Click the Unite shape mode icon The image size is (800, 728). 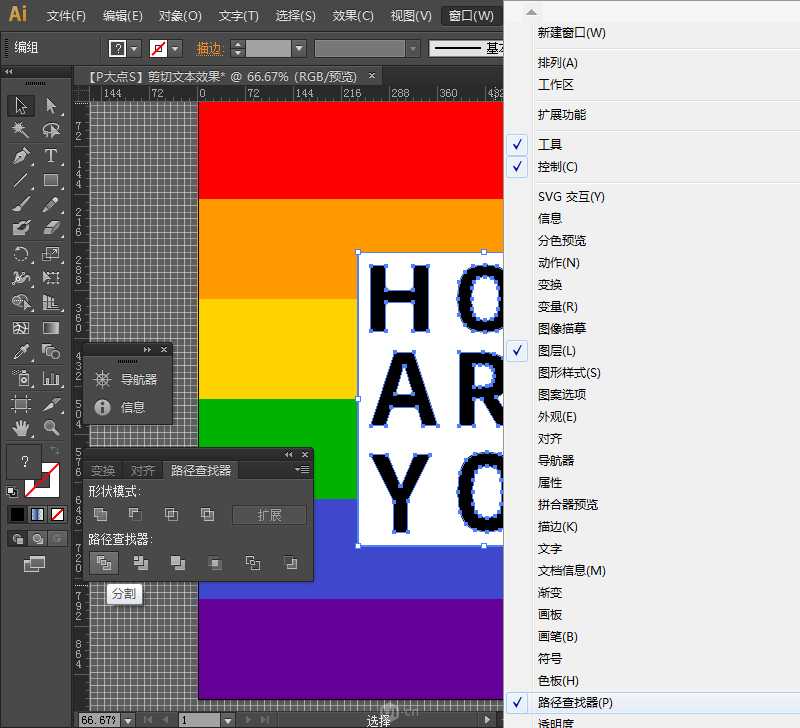pos(101,515)
